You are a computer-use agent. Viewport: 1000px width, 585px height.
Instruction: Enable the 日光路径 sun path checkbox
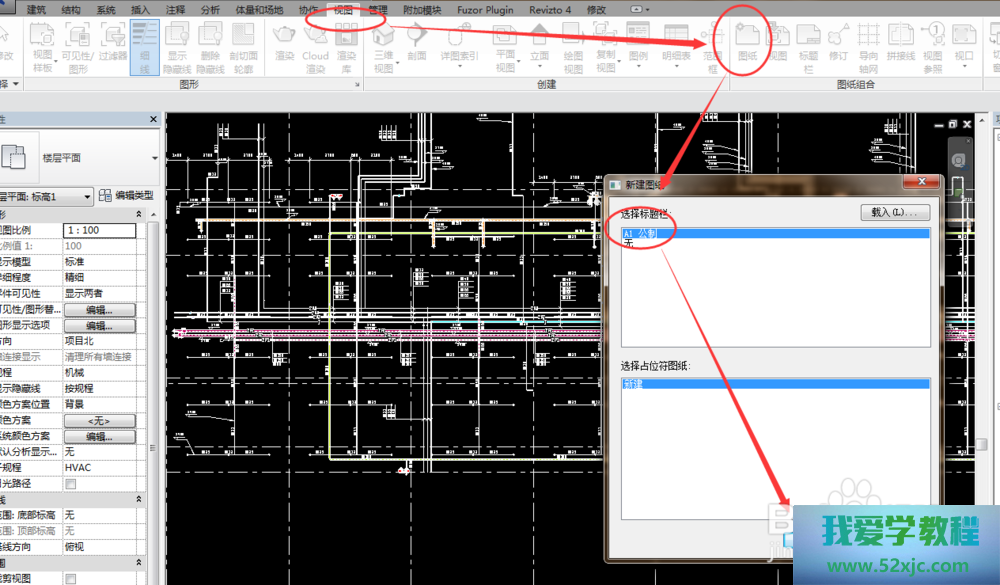[x=70, y=484]
